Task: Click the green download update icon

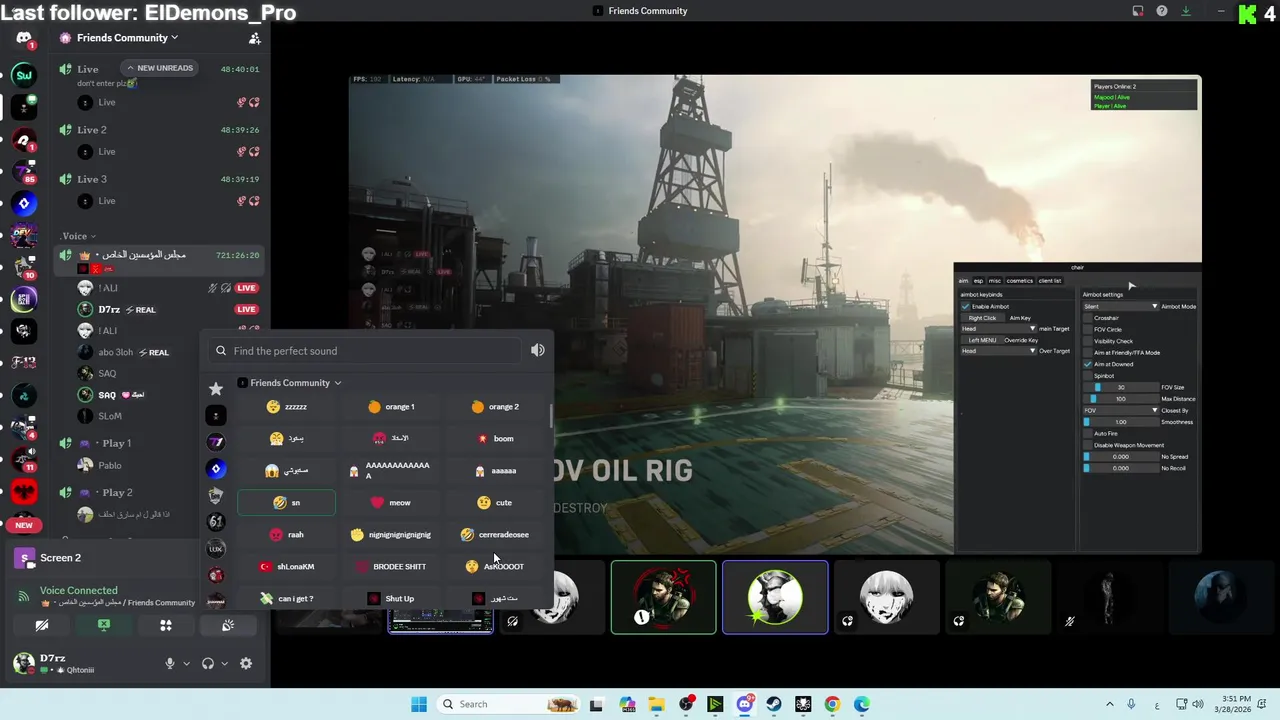Action: 1186,11
